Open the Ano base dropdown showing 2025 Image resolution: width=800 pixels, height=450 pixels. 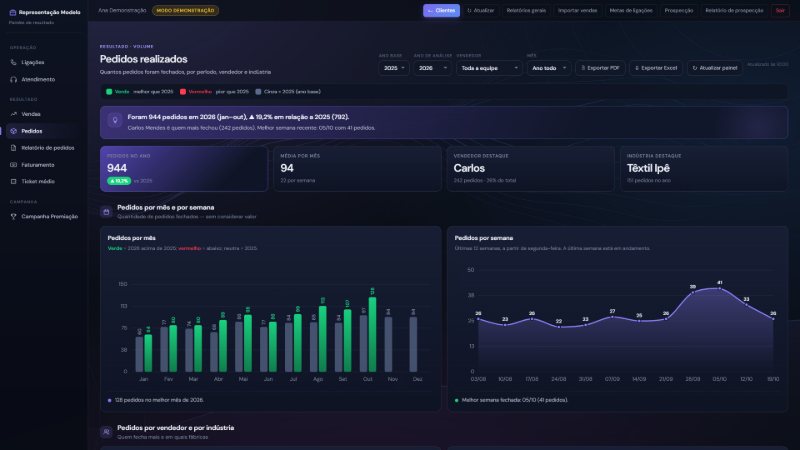point(394,68)
